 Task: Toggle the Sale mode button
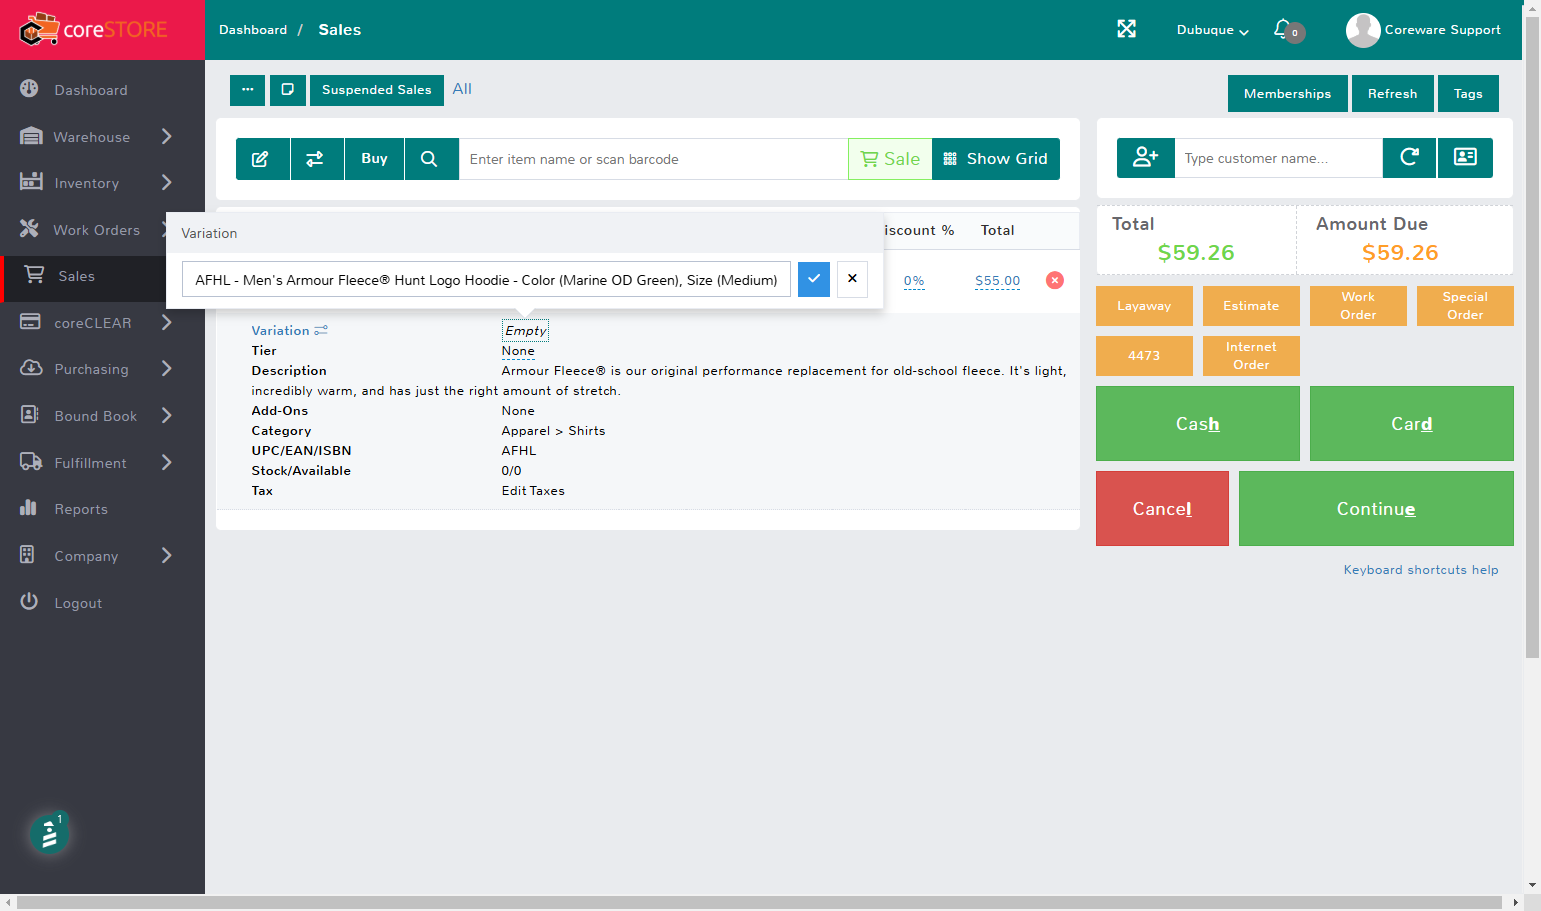tap(890, 159)
